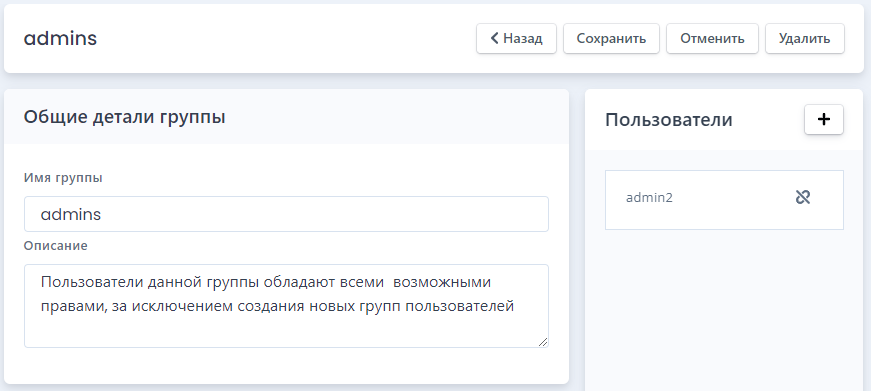Click the Общие детали группы heading
Viewport: 871px width, 391px height.
click(124, 117)
